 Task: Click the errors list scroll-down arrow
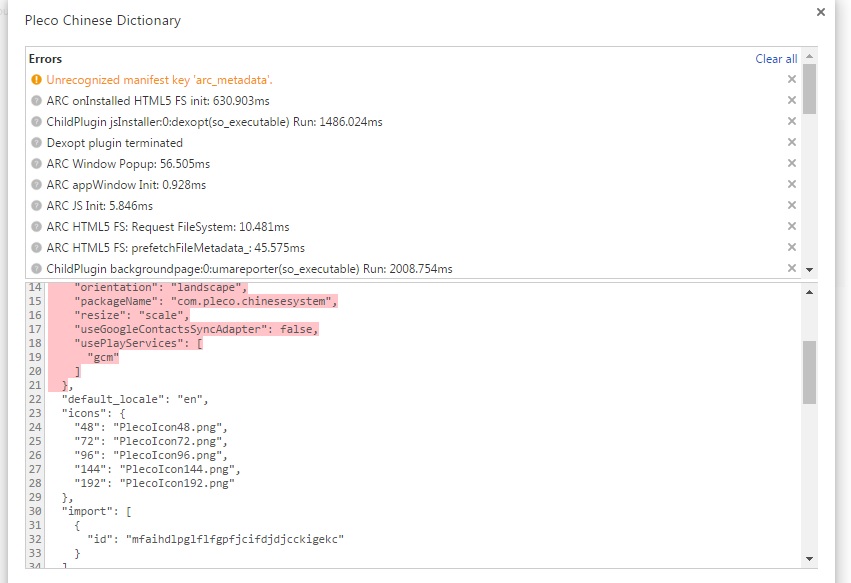(x=809, y=269)
